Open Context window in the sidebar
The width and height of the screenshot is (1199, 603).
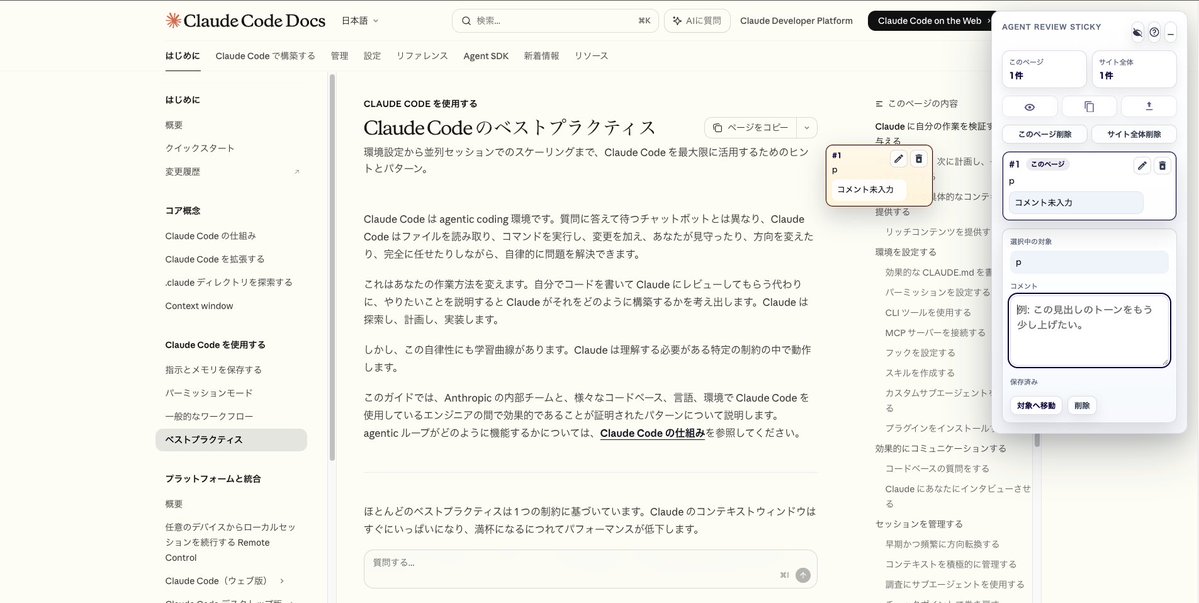(x=199, y=306)
